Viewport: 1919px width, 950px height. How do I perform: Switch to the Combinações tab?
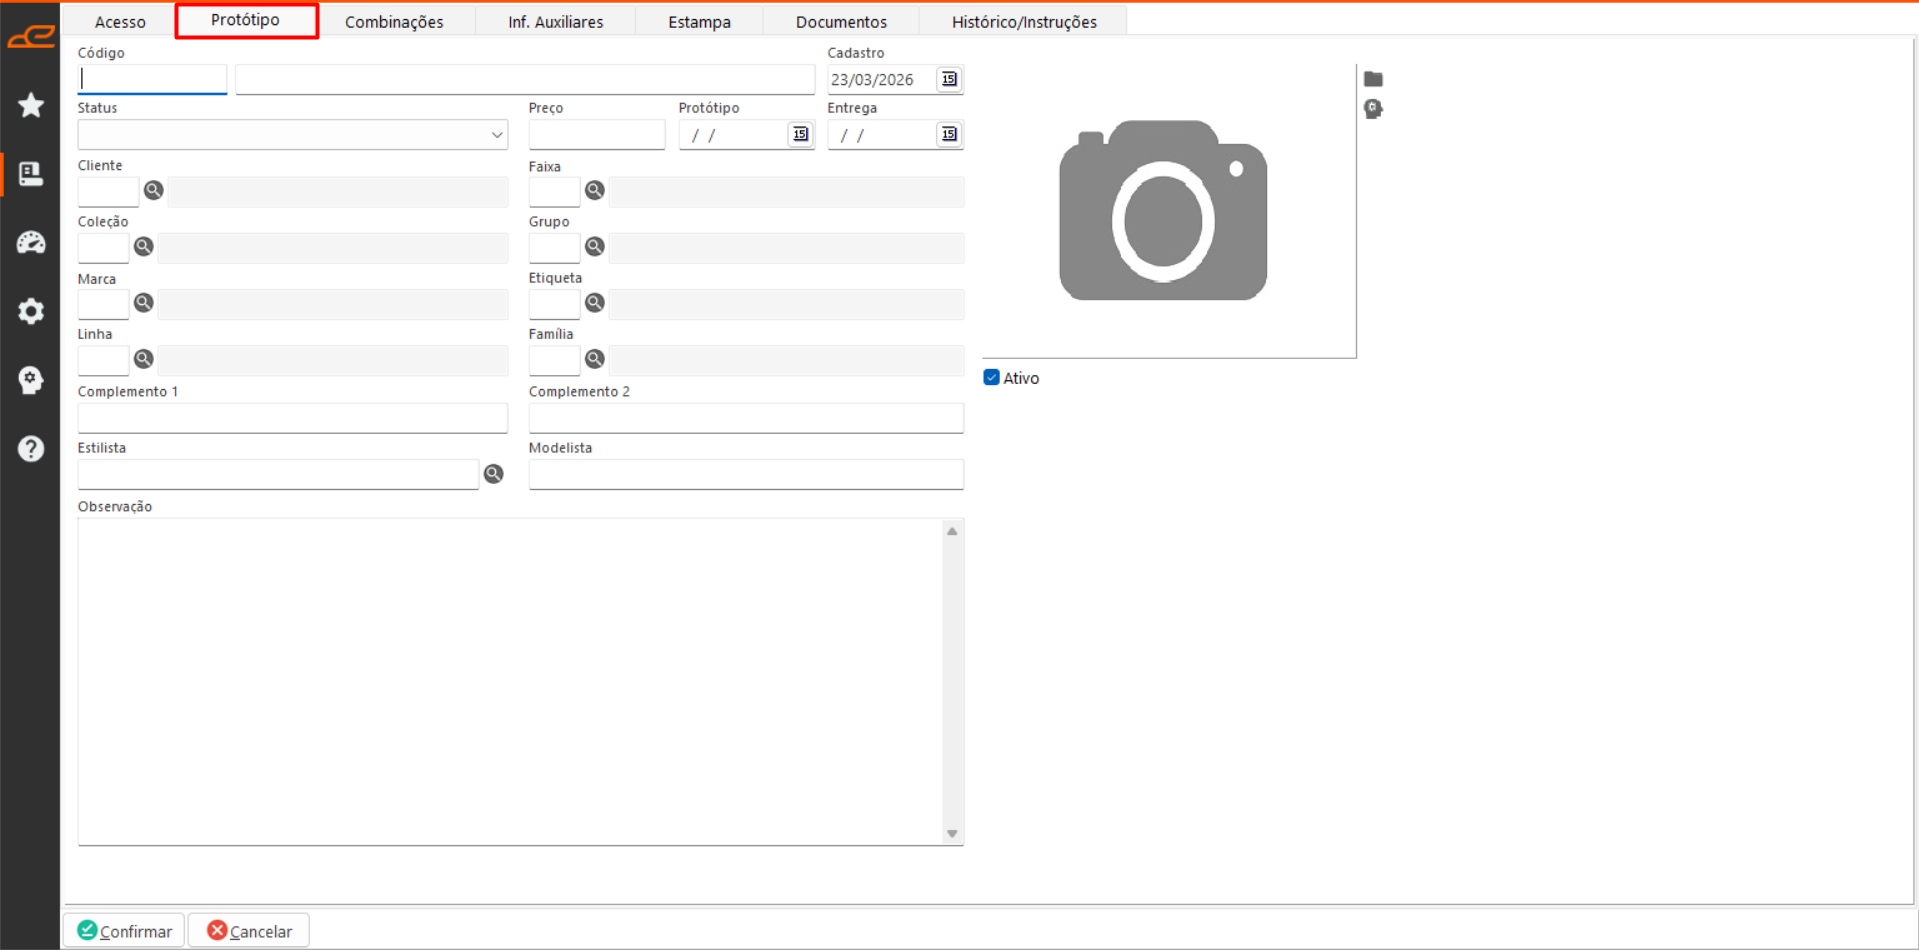coord(394,22)
